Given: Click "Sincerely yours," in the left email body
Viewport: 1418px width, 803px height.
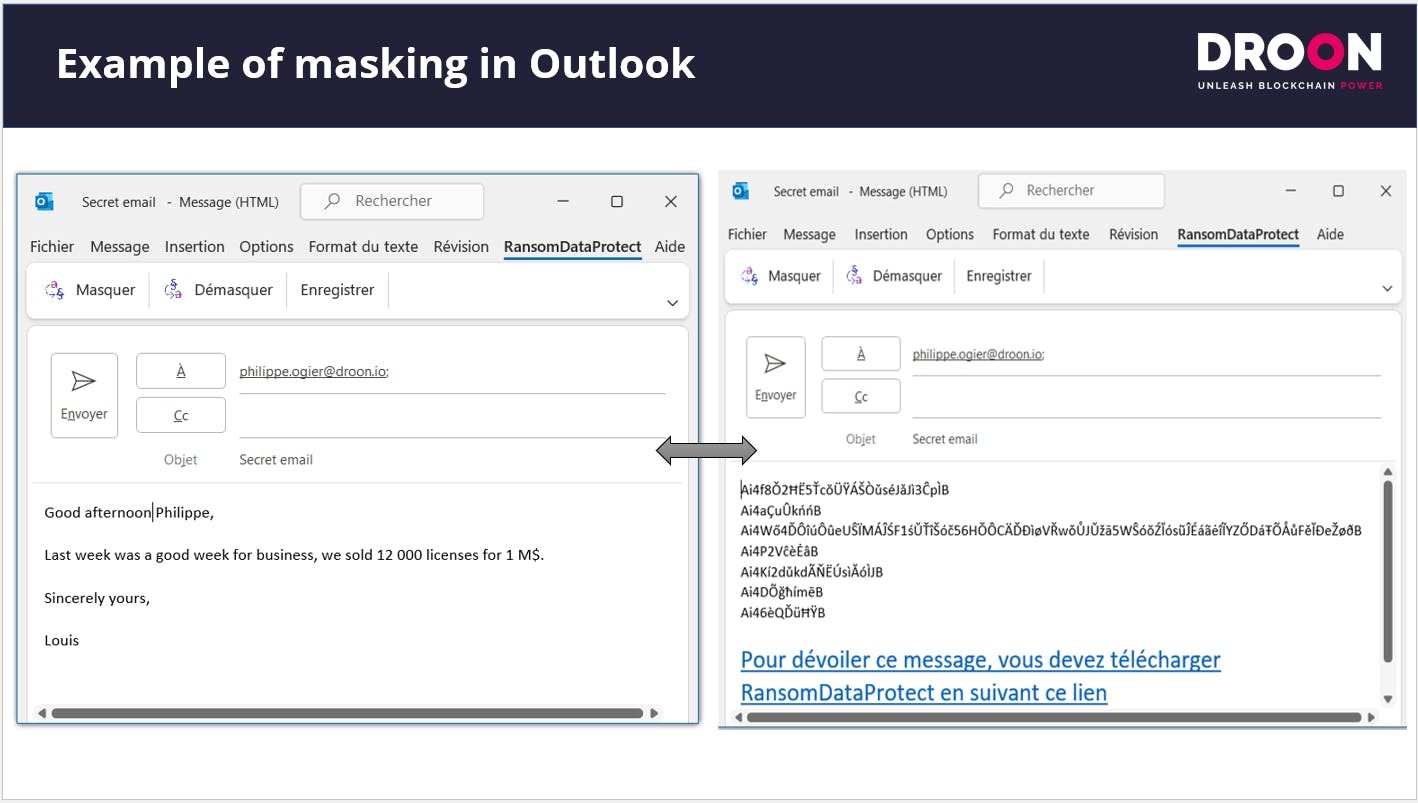Looking at the screenshot, I should (97, 598).
